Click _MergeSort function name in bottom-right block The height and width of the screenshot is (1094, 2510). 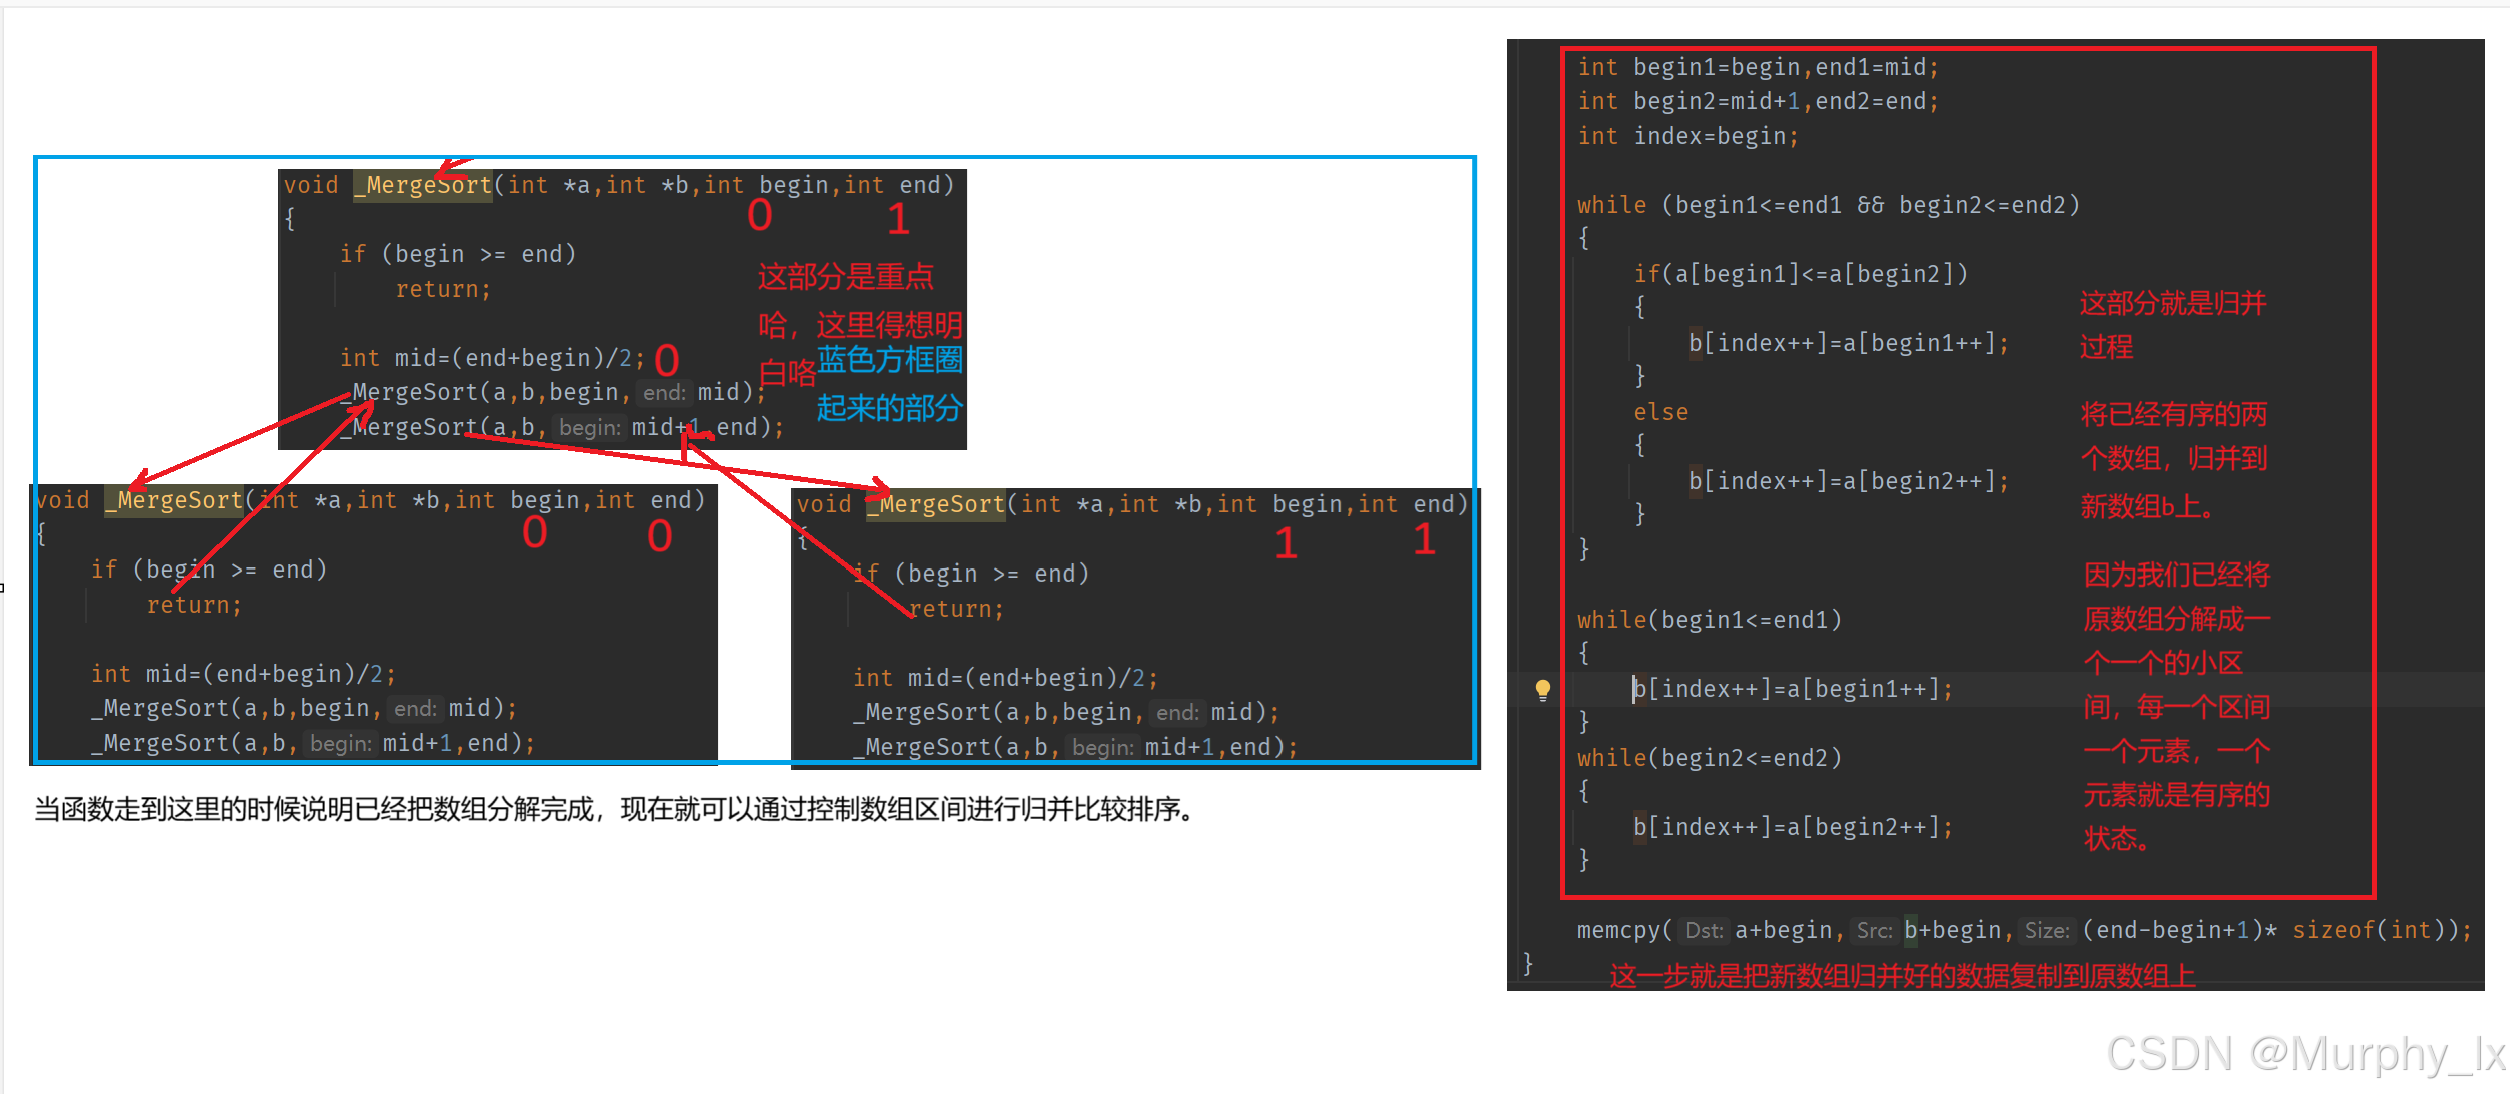pos(936,504)
